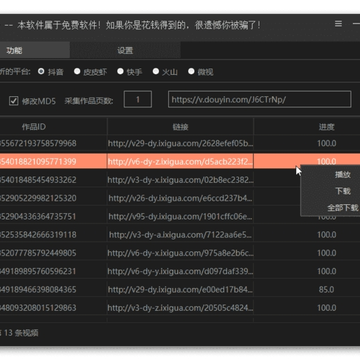Click 100.0 progress in the v6-dy-y row
This screenshot has height=360, width=360.
326,271
